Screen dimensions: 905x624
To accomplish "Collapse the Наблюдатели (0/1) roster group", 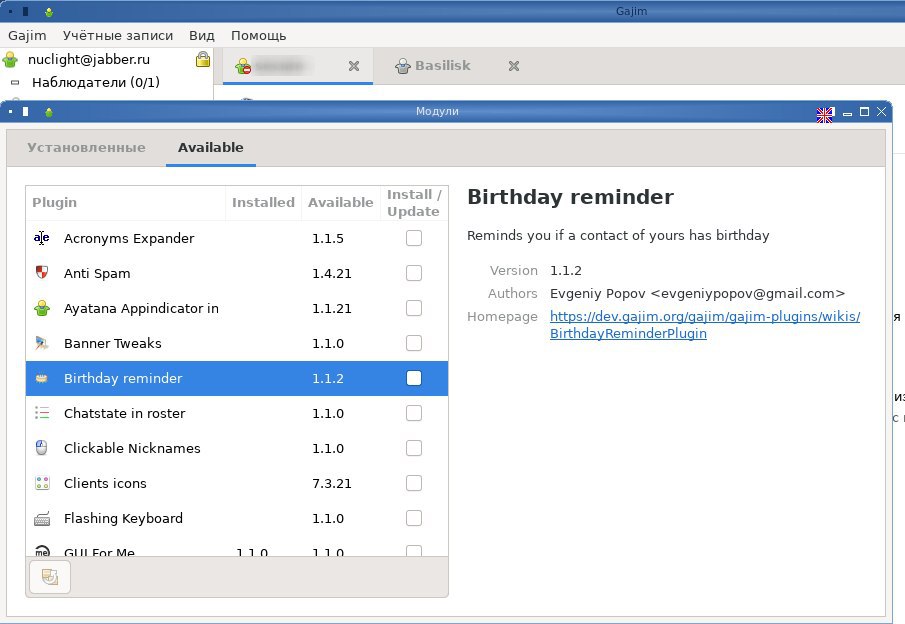I will [15, 83].
